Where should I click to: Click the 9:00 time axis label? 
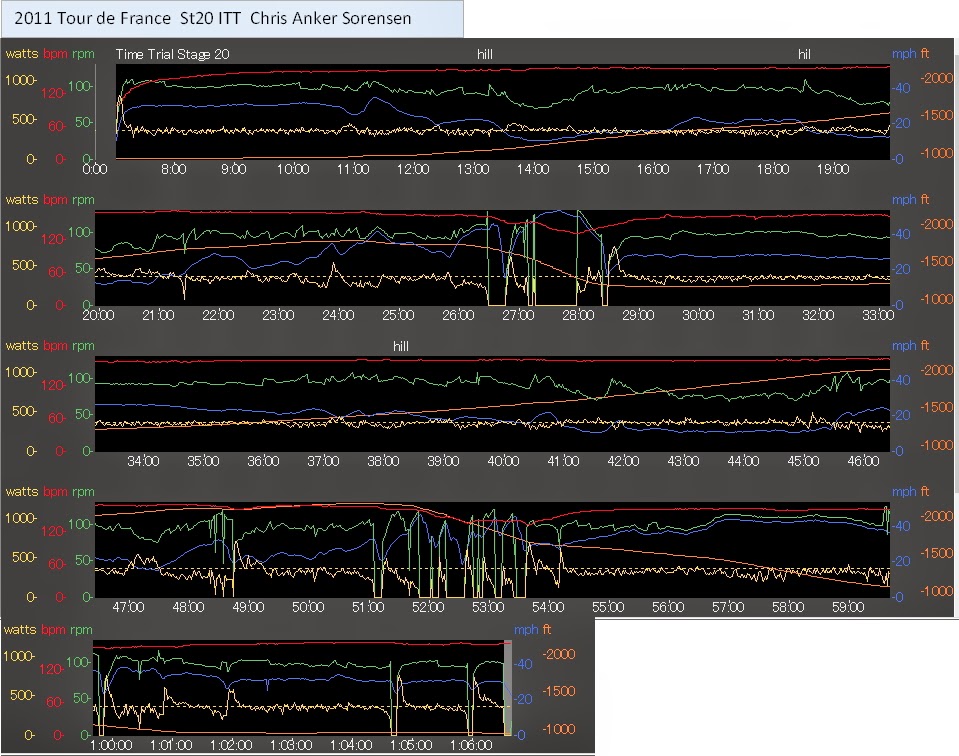point(234,169)
